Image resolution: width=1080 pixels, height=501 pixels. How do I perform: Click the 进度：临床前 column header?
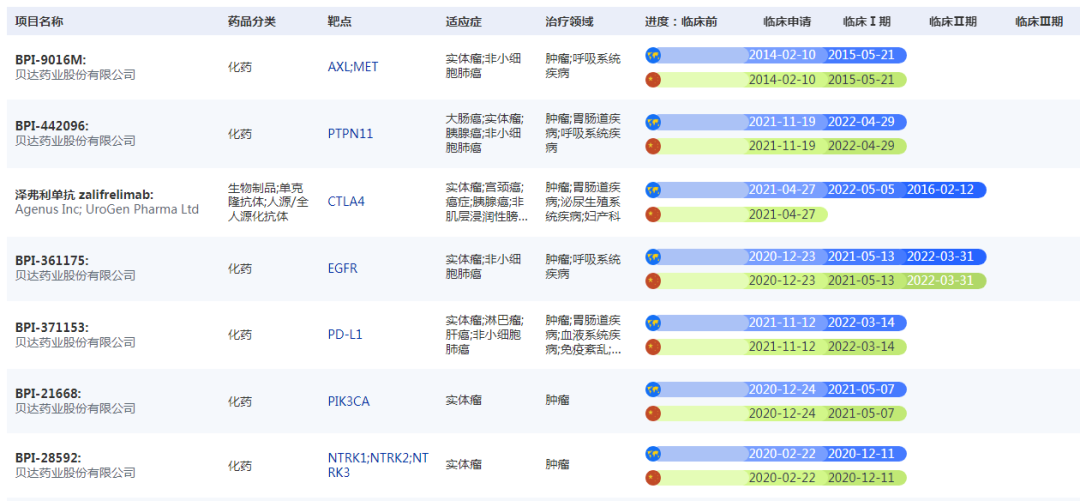681,21
